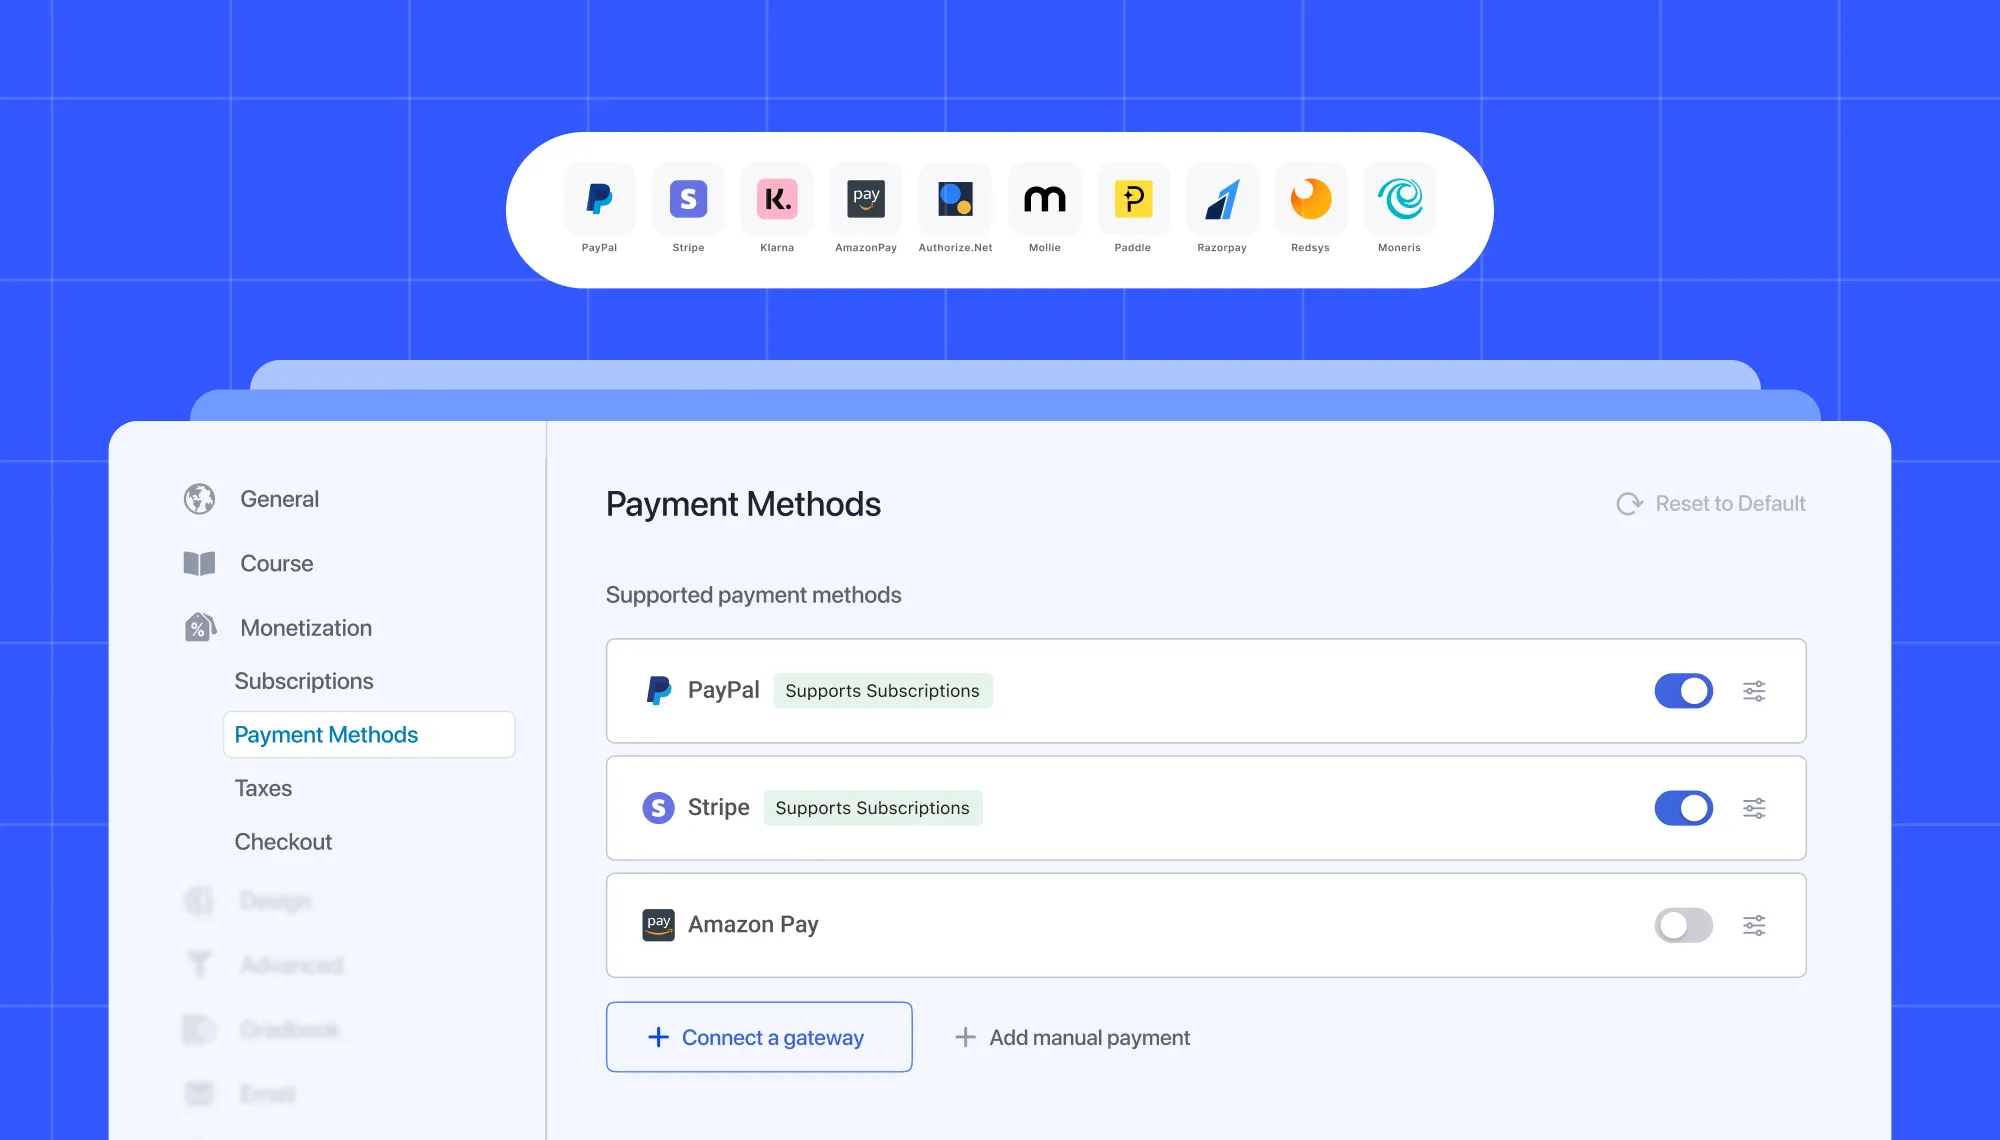
Task: Open Payment Methods settings filters for PayPal
Action: [x=1758, y=691]
